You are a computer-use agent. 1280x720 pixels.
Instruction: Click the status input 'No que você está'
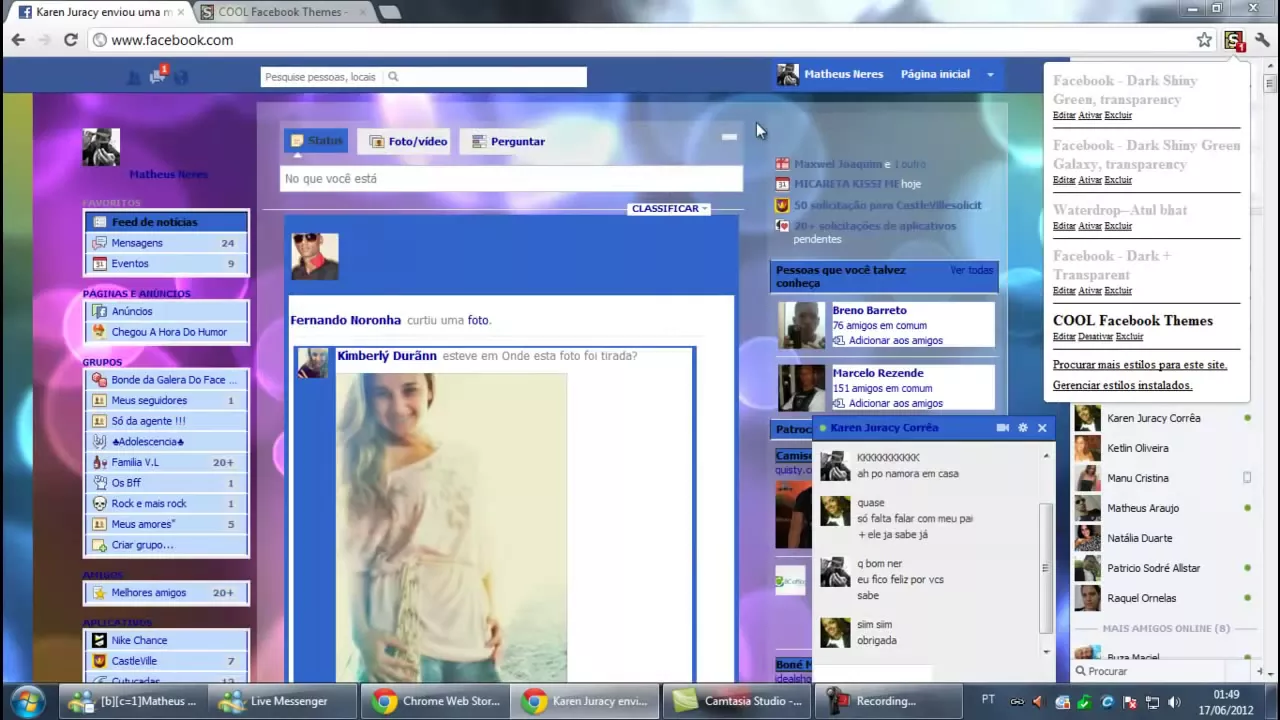click(511, 178)
